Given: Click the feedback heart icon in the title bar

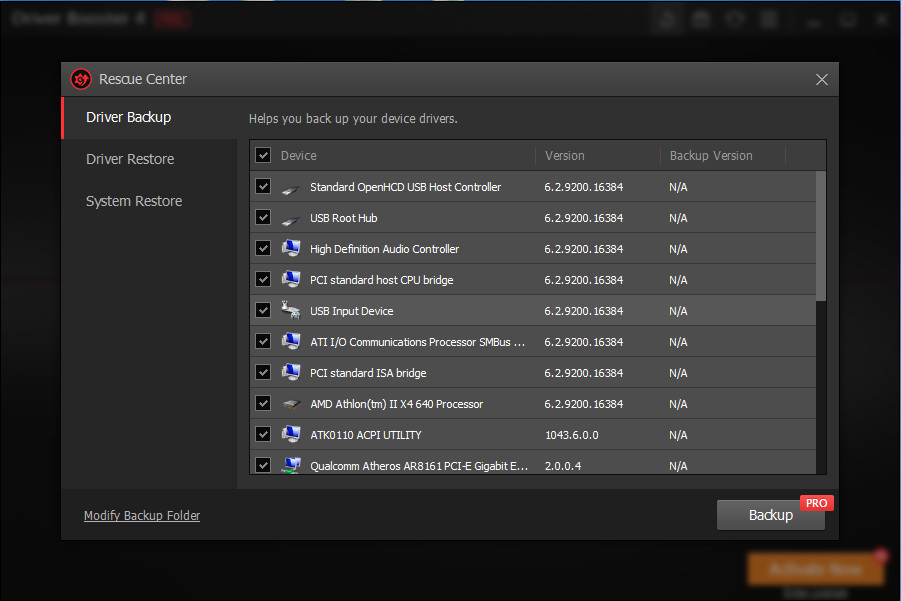Looking at the screenshot, I should (x=734, y=18).
